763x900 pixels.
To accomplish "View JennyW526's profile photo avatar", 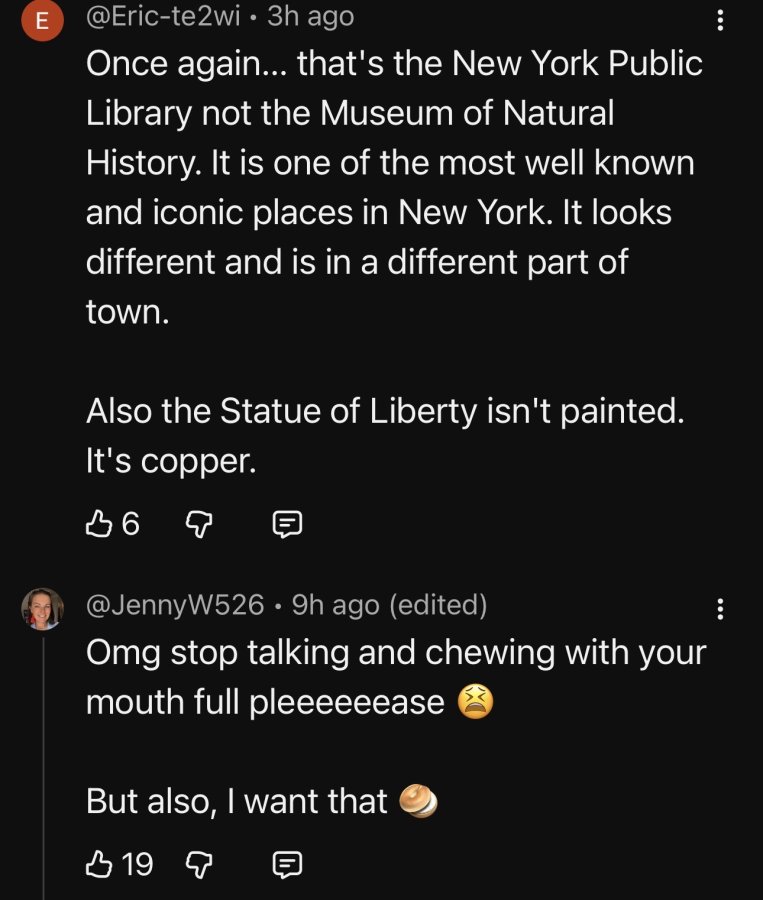I will [42, 608].
